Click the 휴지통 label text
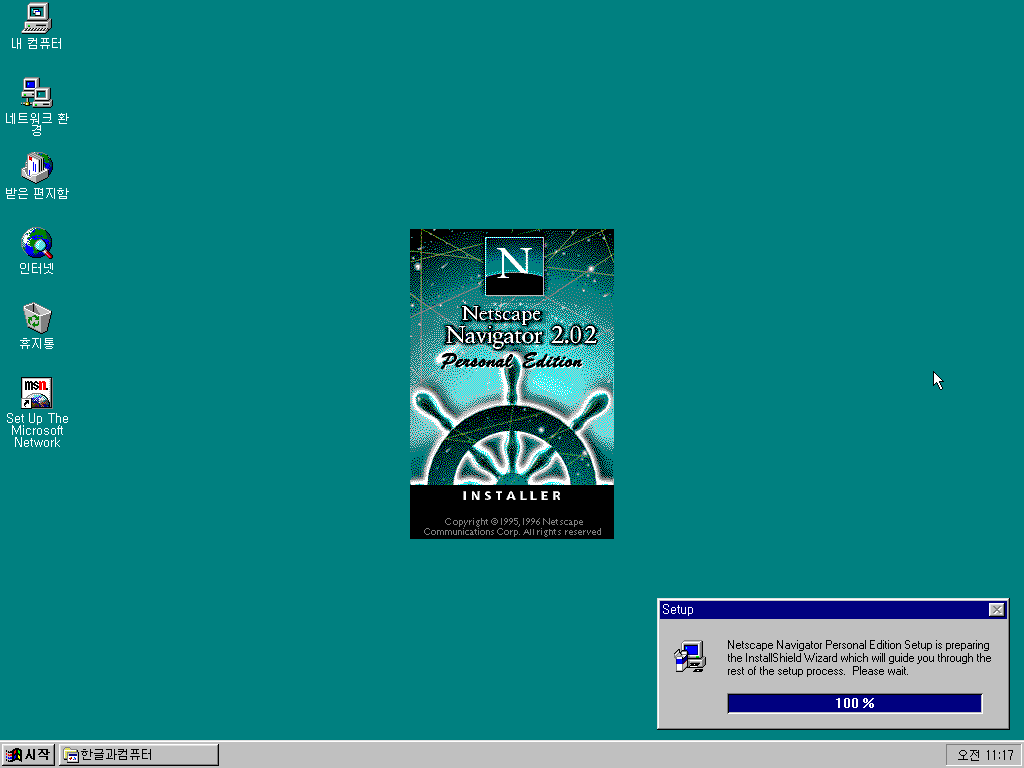 [x=37, y=344]
